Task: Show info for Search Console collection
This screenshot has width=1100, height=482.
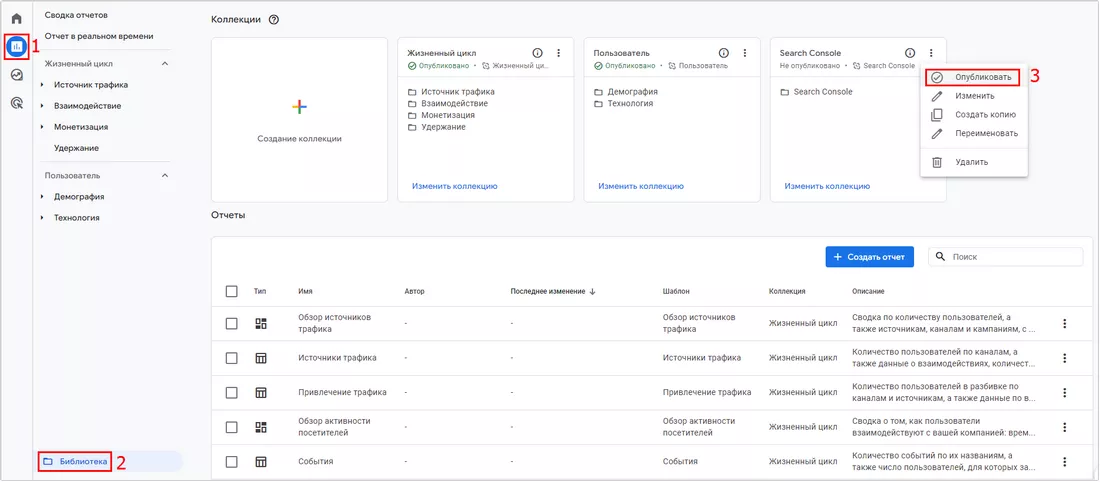Action: click(x=910, y=53)
